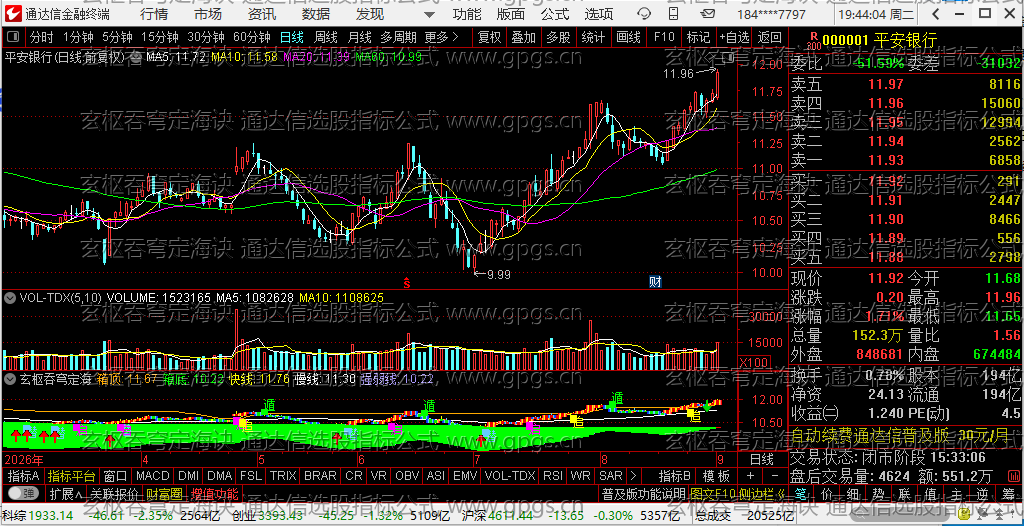Screen dimensions: 1024x526
Task: Click the 增值功能 button
Action: (214, 493)
